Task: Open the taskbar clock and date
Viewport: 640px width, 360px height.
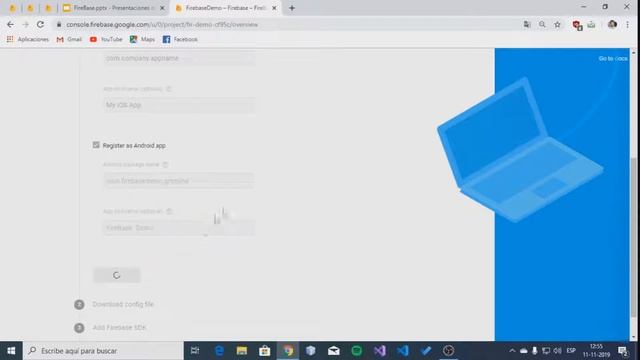Action: (x=596, y=351)
